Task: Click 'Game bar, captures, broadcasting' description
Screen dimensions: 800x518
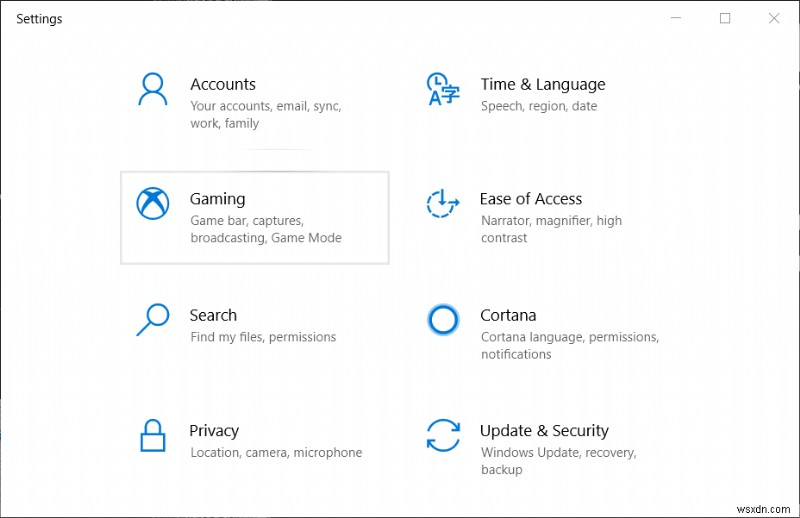Action: [265, 229]
